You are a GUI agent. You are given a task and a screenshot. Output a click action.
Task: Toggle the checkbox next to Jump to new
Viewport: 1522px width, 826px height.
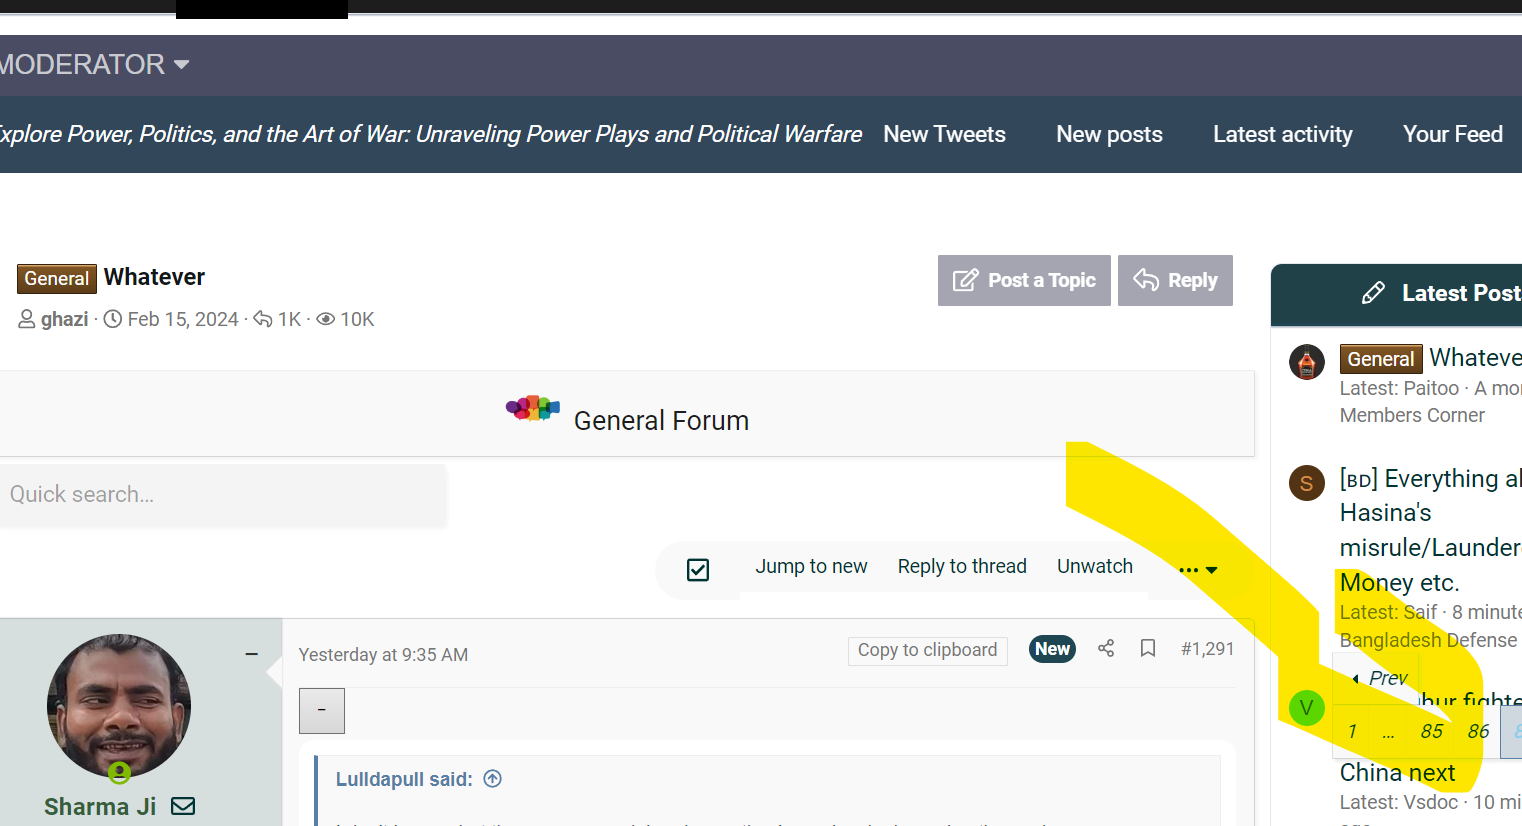coord(698,570)
